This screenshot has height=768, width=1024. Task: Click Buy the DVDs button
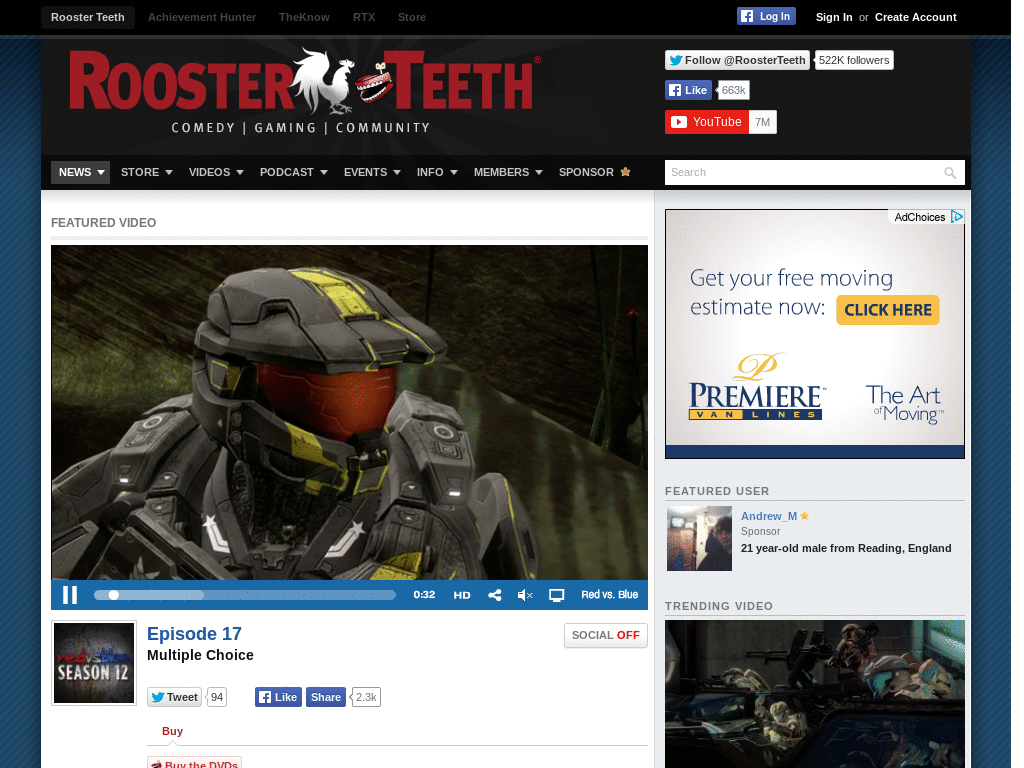[195, 763]
